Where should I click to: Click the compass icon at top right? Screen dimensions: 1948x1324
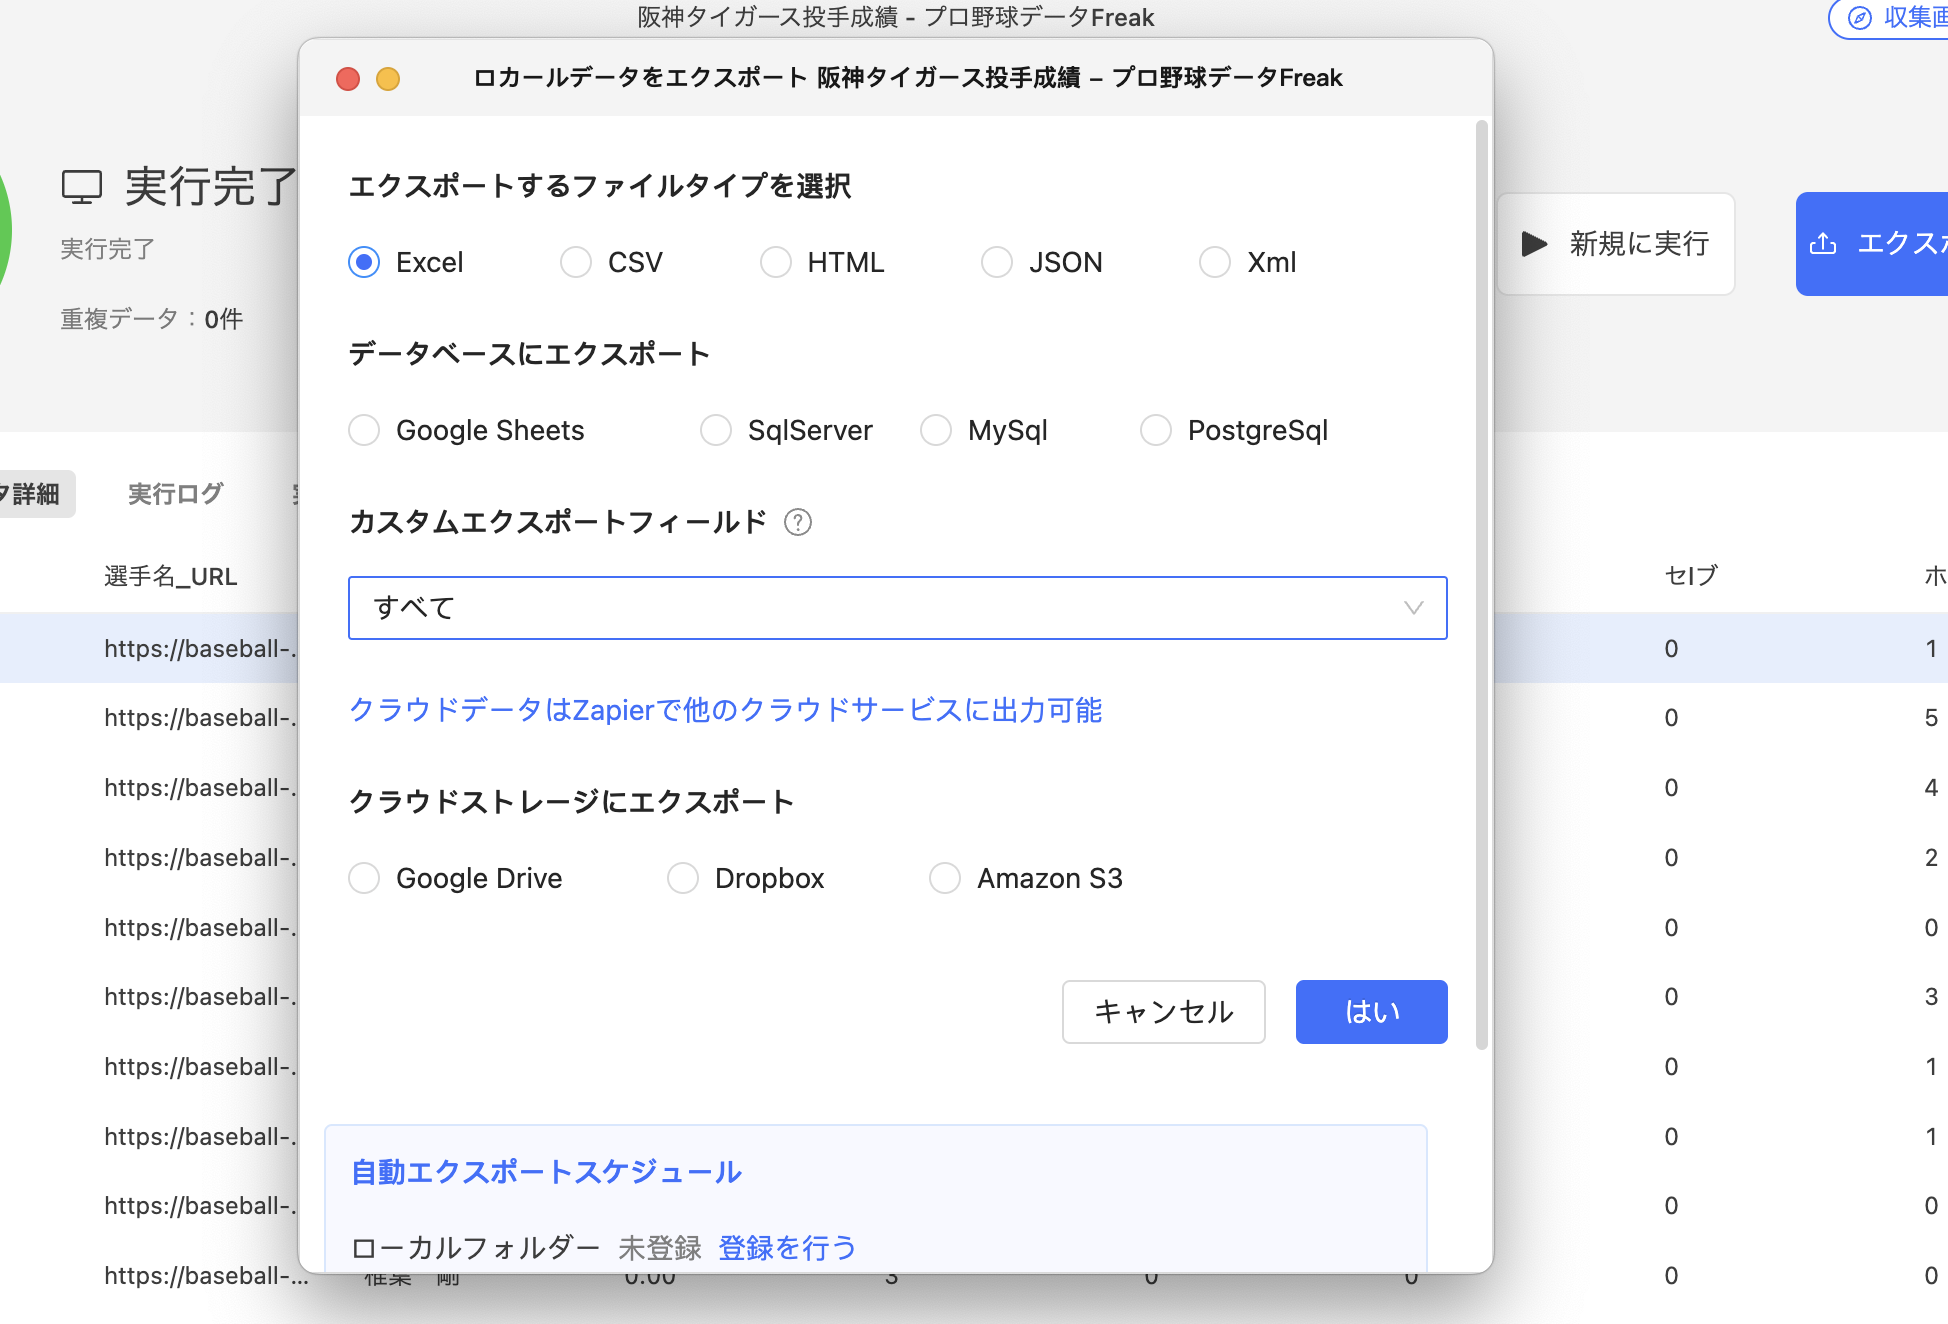(x=1859, y=18)
